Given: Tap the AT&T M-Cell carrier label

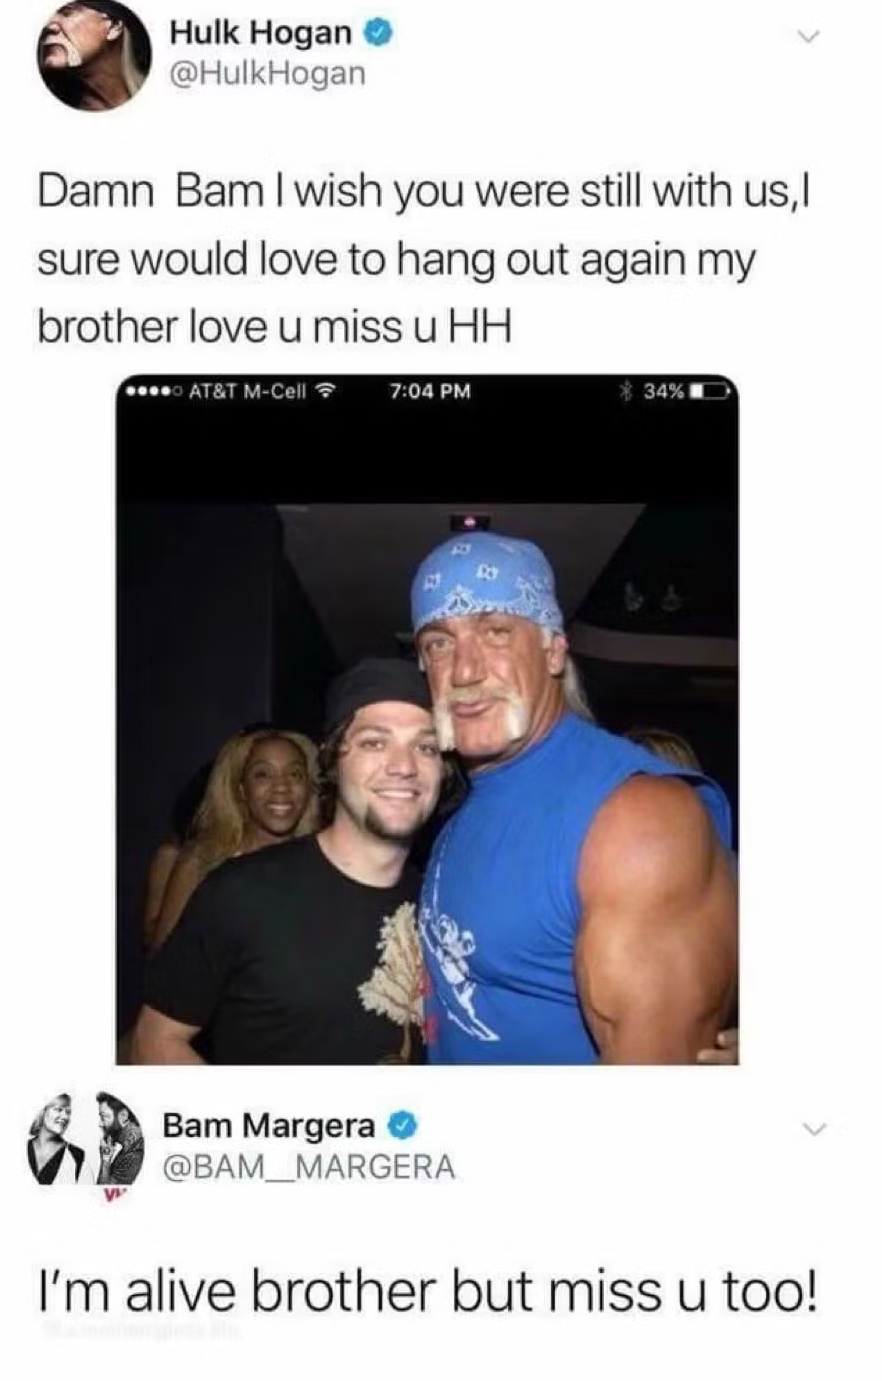Looking at the screenshot, I should (246, 391).
